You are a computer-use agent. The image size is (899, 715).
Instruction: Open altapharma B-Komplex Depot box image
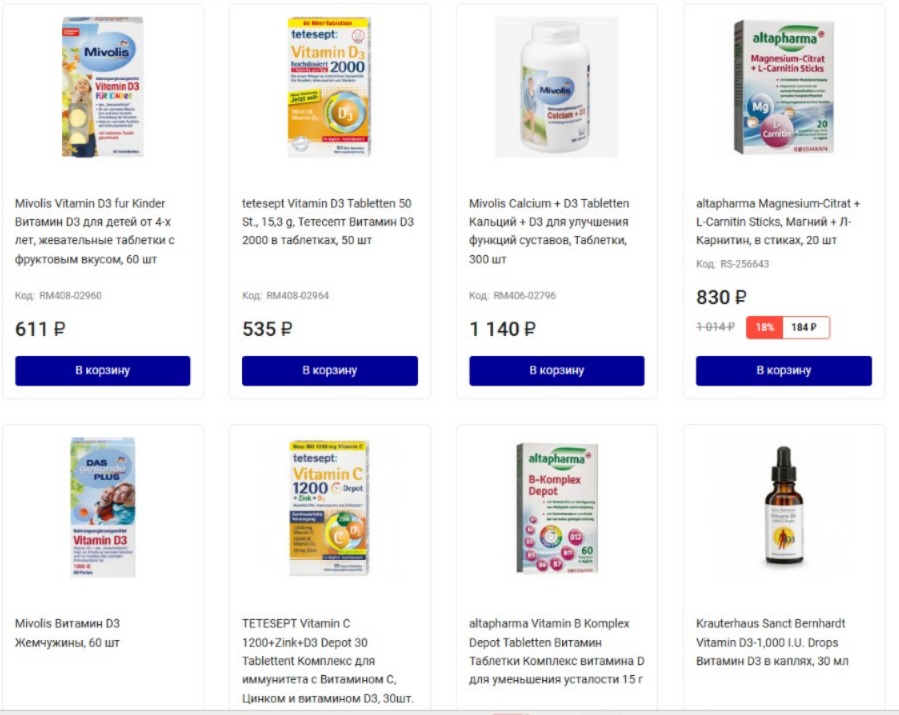click(x=557, y=508)
